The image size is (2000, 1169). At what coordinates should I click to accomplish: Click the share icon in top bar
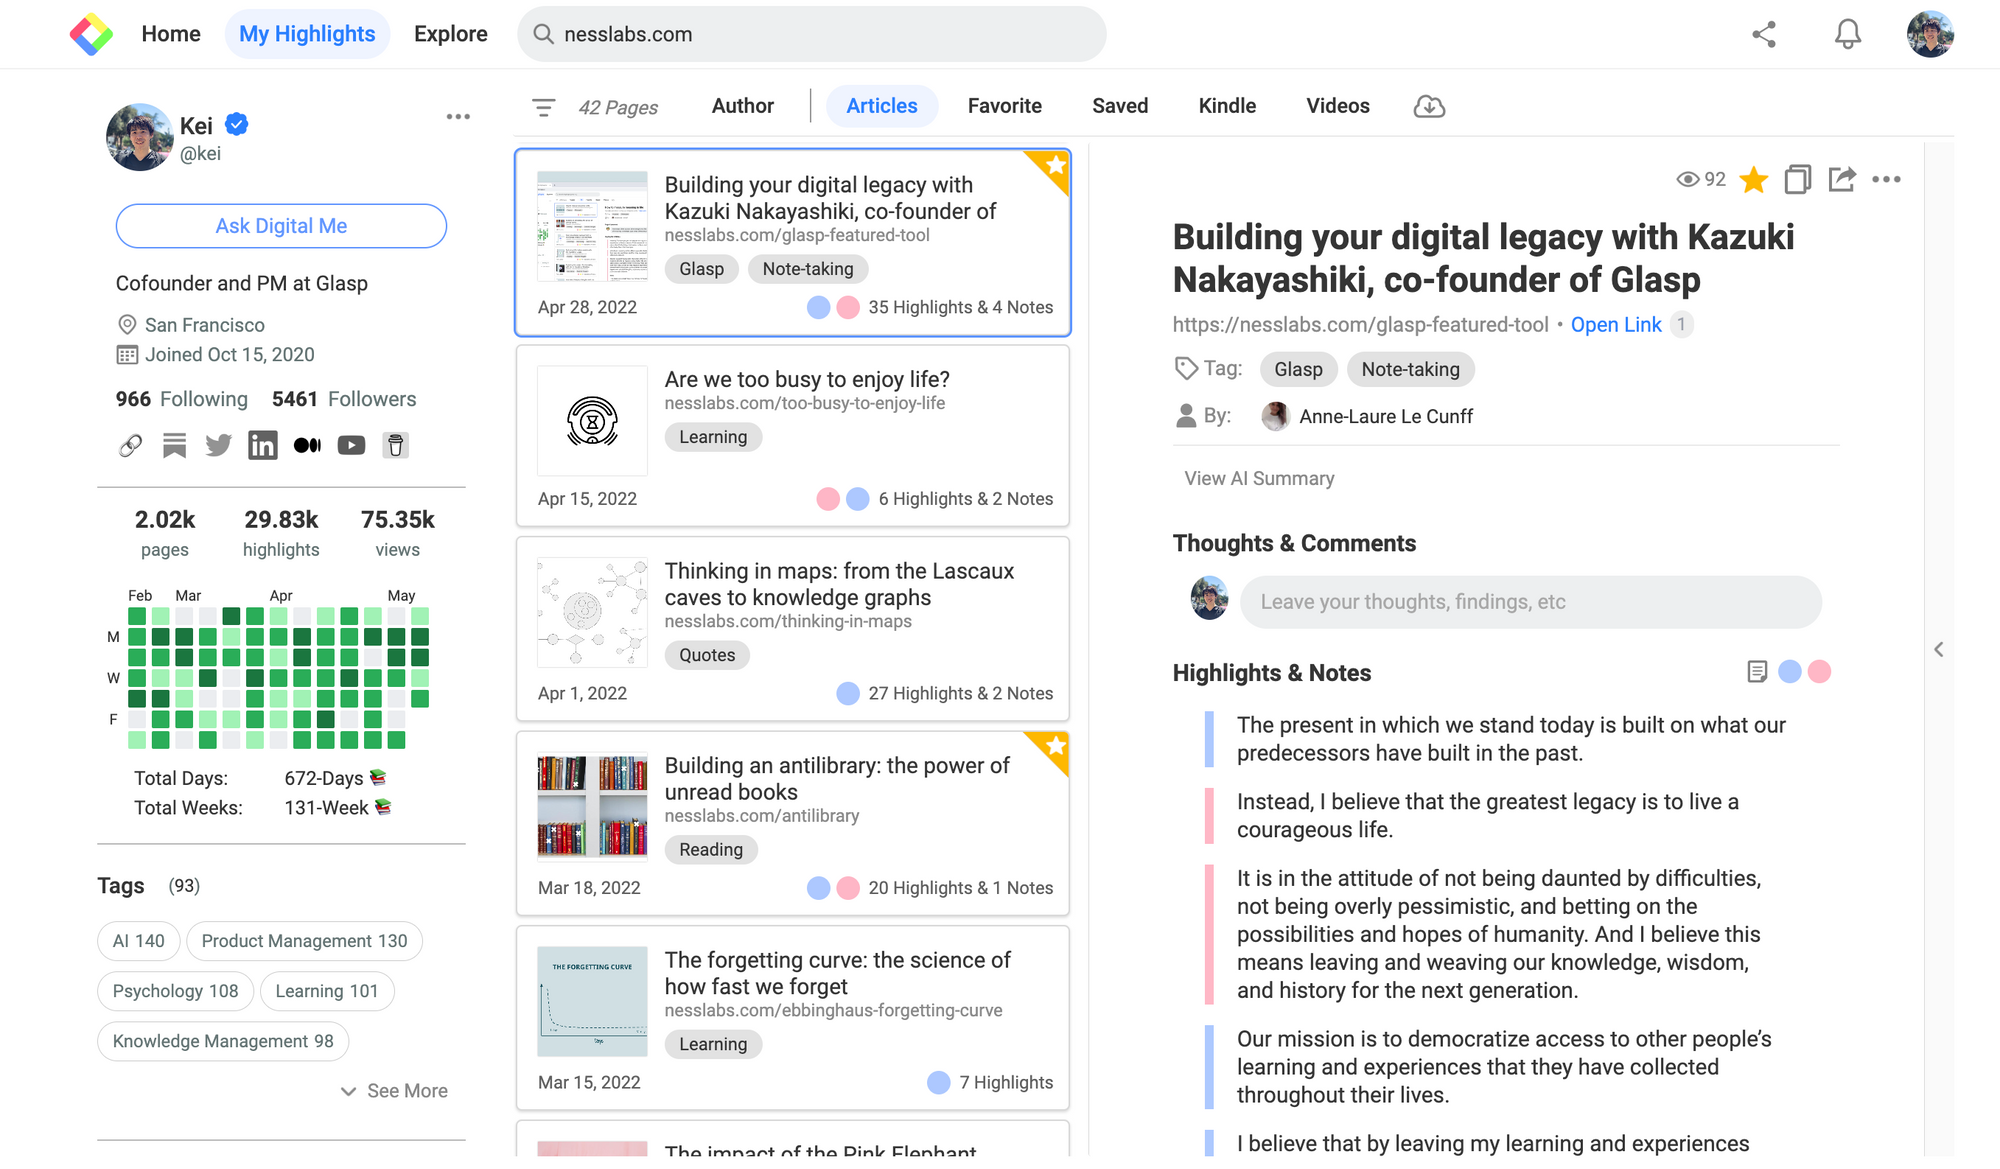click(x=1764, y=34)
